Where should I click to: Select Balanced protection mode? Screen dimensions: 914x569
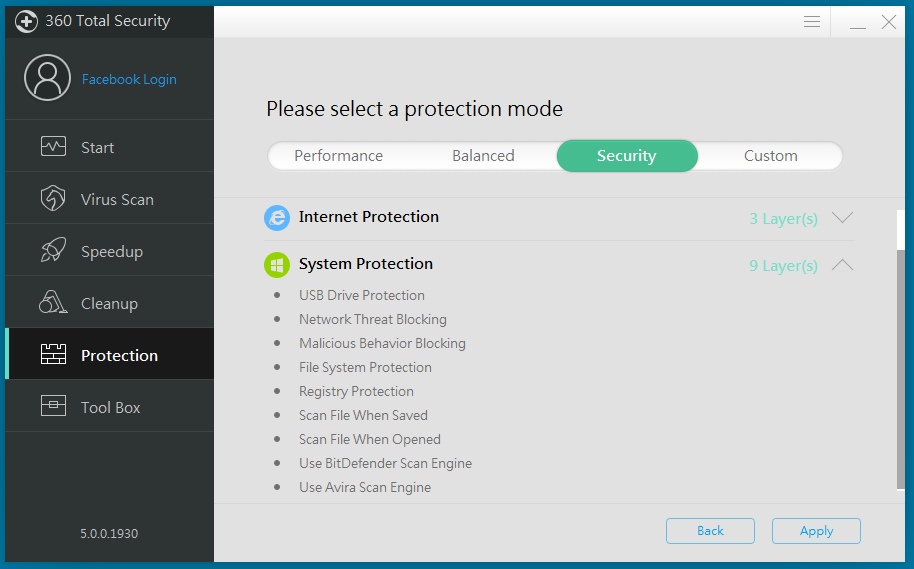tap(483, 156)
